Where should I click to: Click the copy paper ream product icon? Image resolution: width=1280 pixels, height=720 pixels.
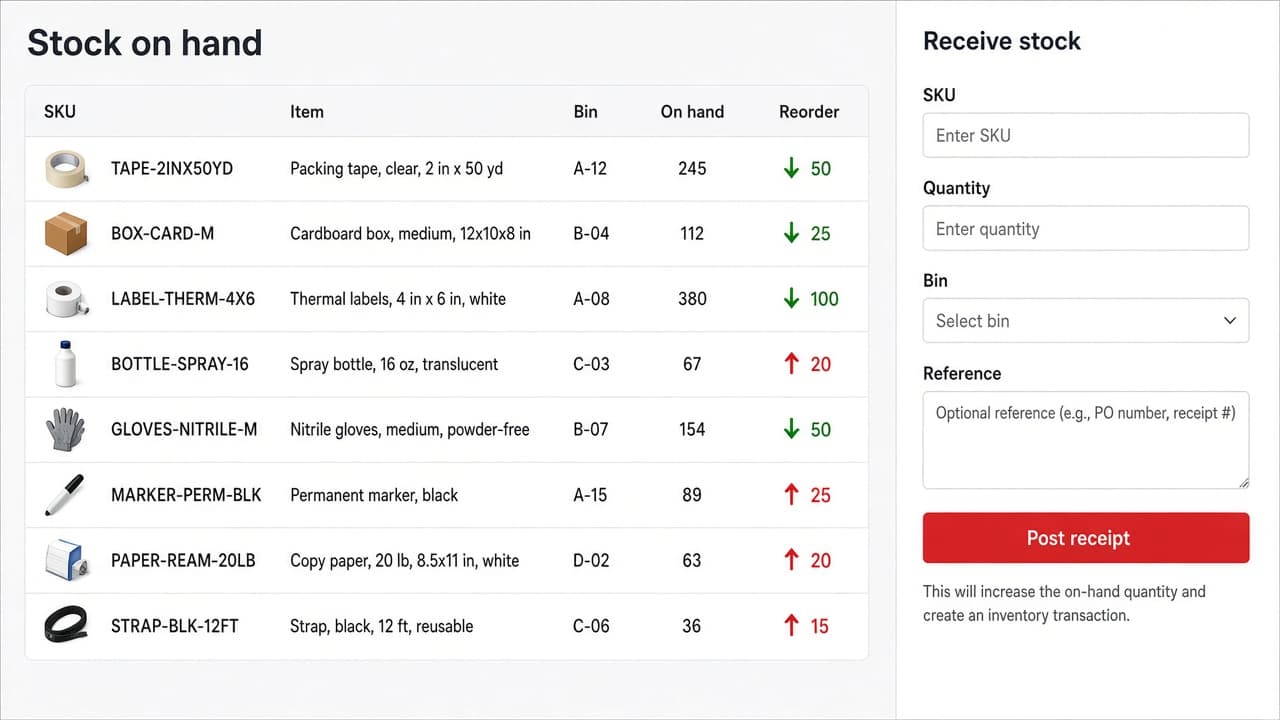coord(68,560)
